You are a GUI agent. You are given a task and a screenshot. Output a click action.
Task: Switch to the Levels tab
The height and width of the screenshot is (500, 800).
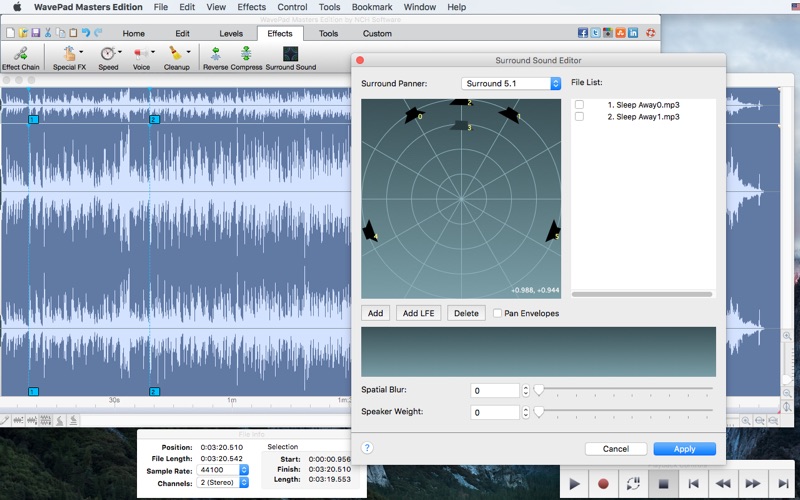point(231,33)
